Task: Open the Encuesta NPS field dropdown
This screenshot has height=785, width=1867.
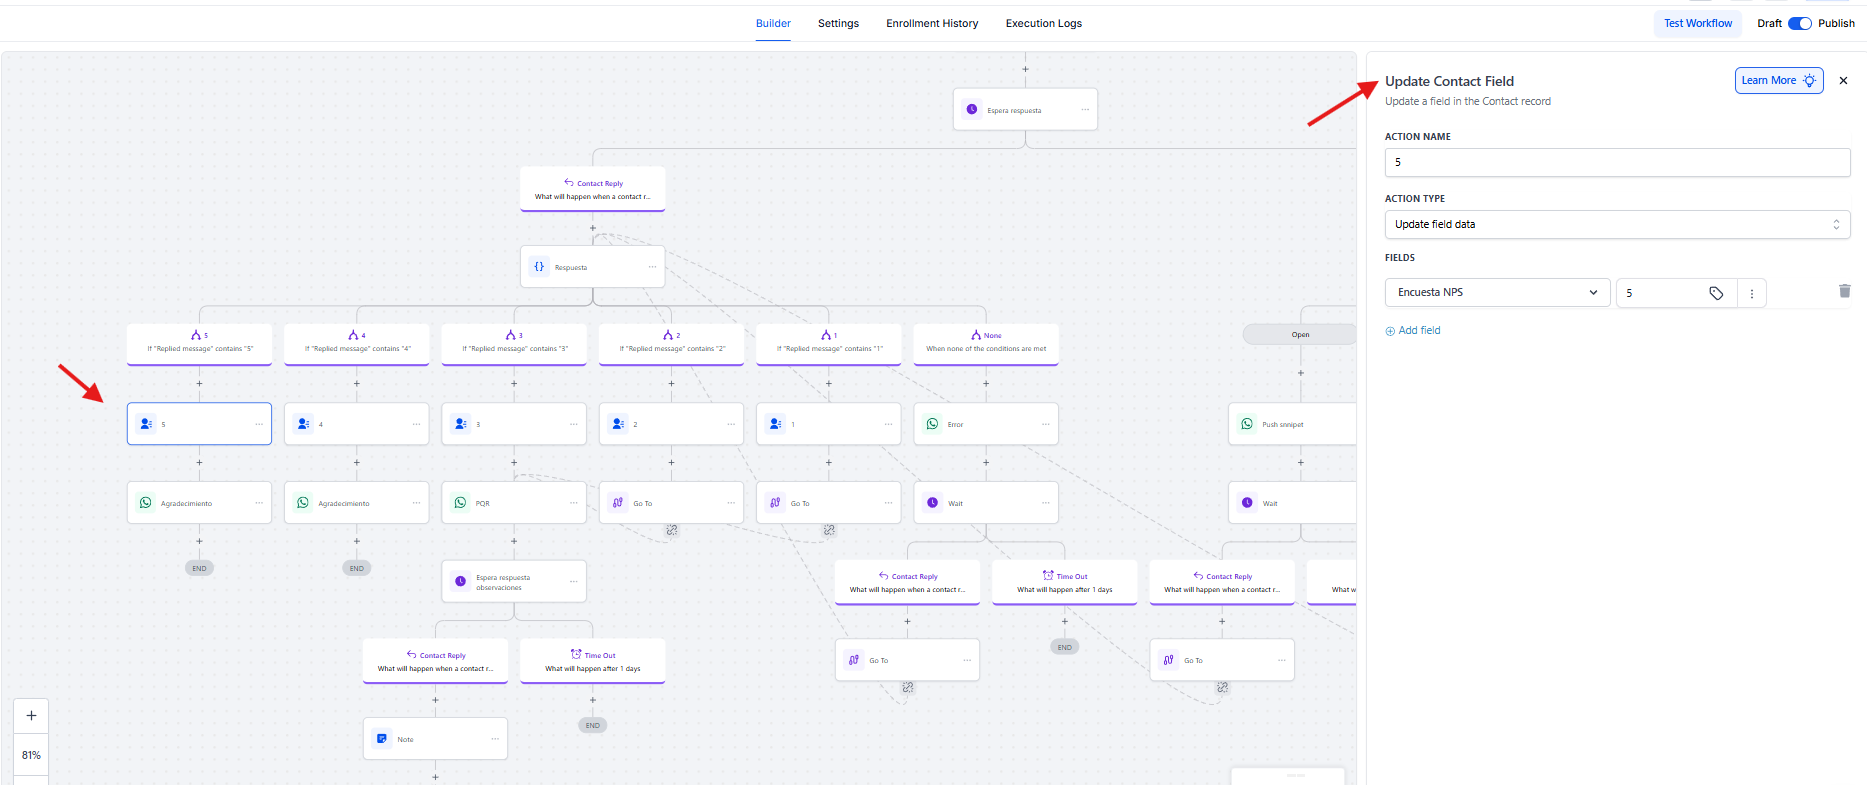Action: click(x=1497, y=292)
